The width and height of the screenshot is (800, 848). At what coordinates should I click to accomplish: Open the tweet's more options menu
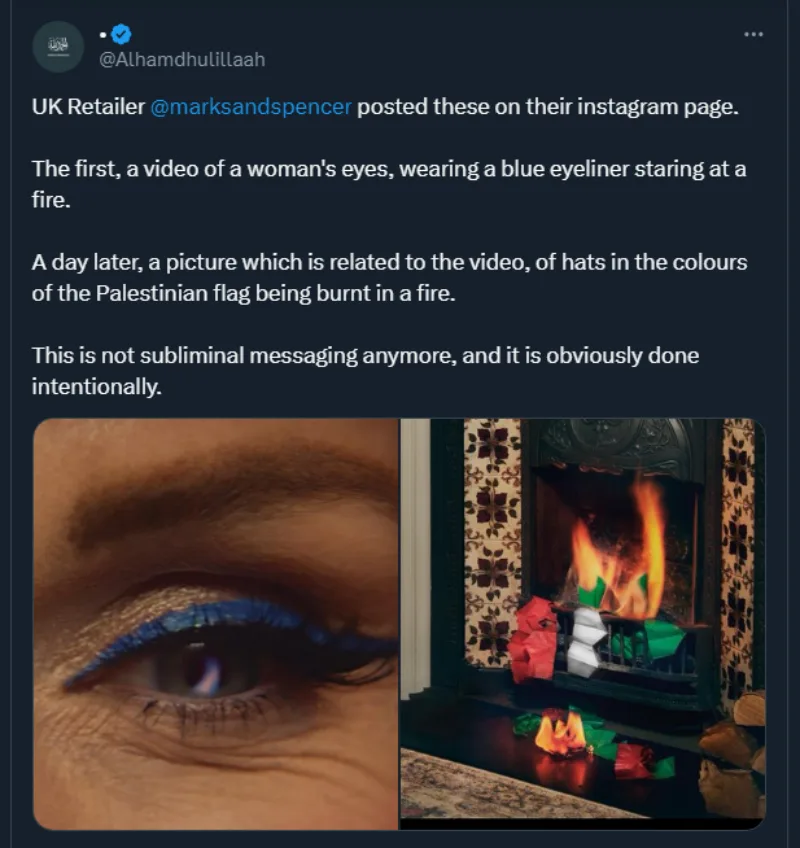pos(753,35)
